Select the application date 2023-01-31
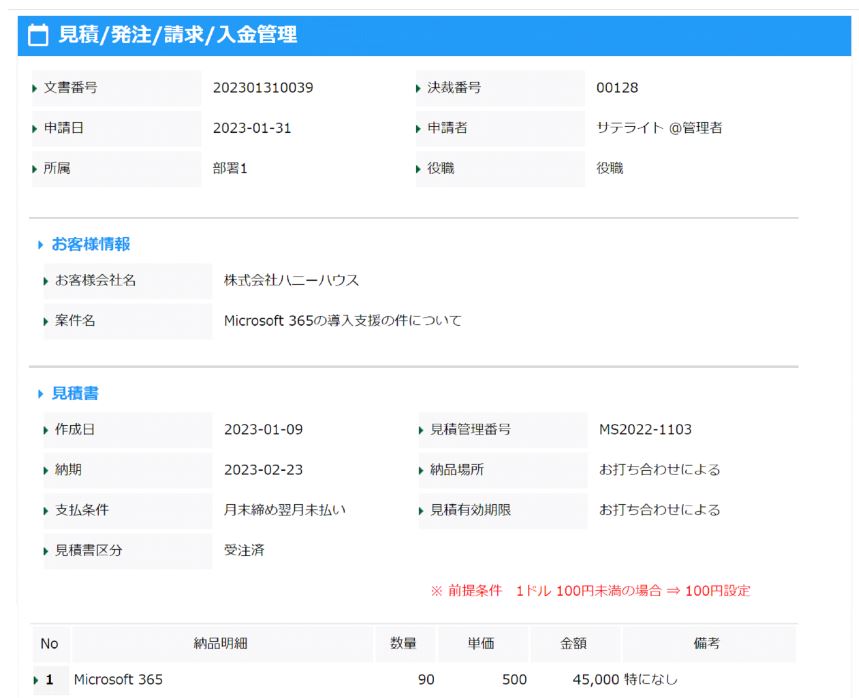Viewport: 859px width, 698px height. click(x=252, y=128)
